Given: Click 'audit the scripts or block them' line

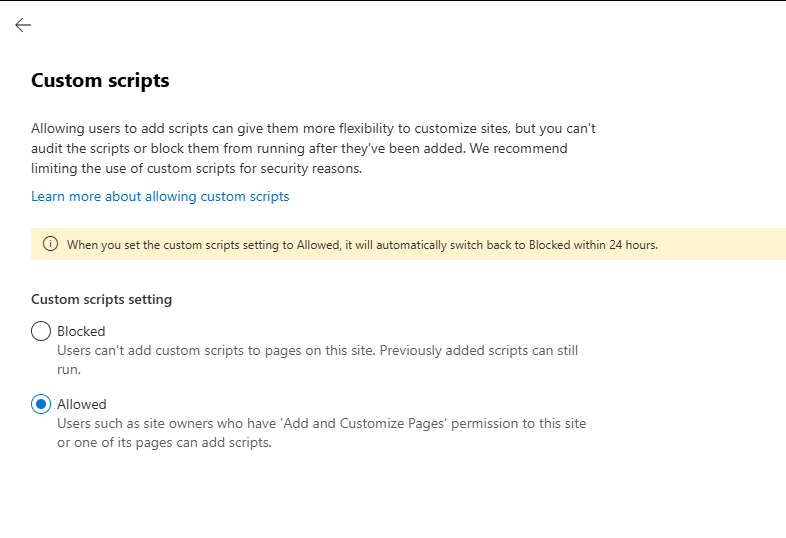Looking at the screenshot, I should (299, 149).
